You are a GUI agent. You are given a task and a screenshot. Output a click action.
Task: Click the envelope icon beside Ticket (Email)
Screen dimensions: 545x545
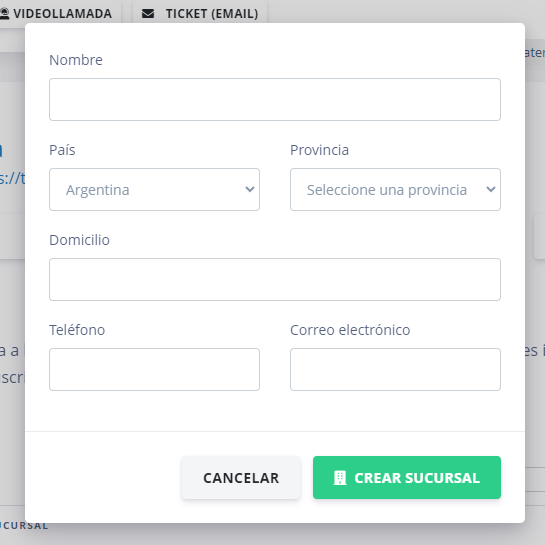point(148,14)
